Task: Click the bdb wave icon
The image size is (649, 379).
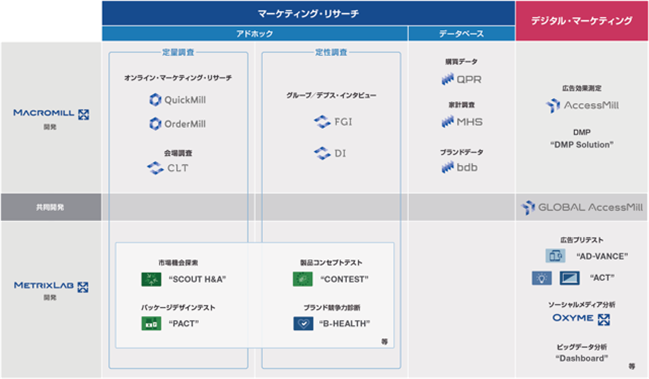Action: [447, 167]
